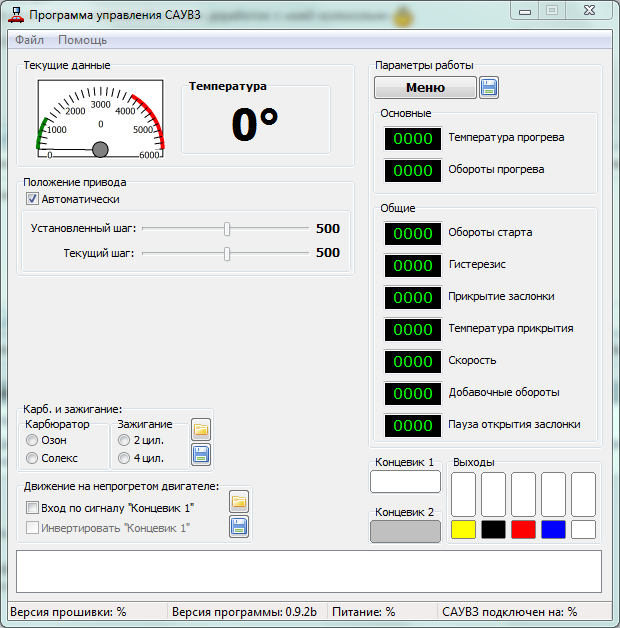620x628 pixels.
Task: Click the output indicator above the yellow swatch
Action: [463, 494]
